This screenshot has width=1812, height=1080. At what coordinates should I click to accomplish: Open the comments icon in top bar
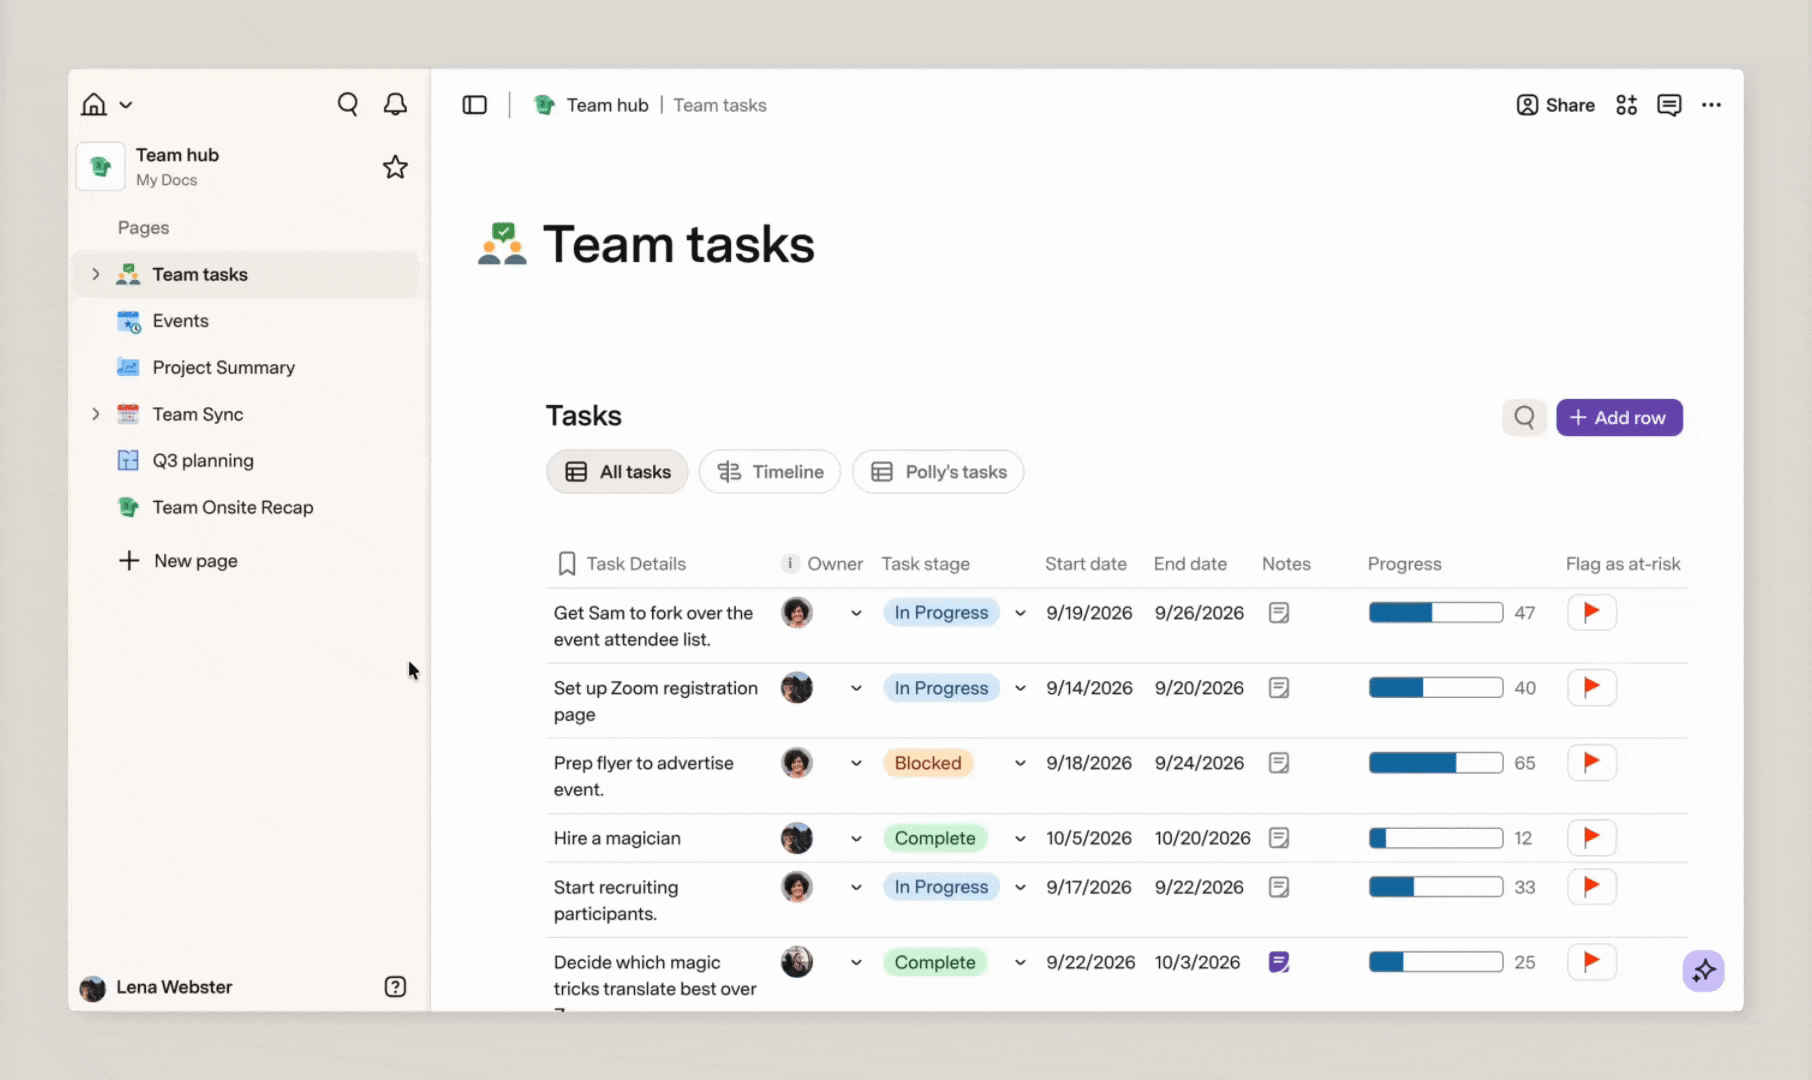[1669, 105]
